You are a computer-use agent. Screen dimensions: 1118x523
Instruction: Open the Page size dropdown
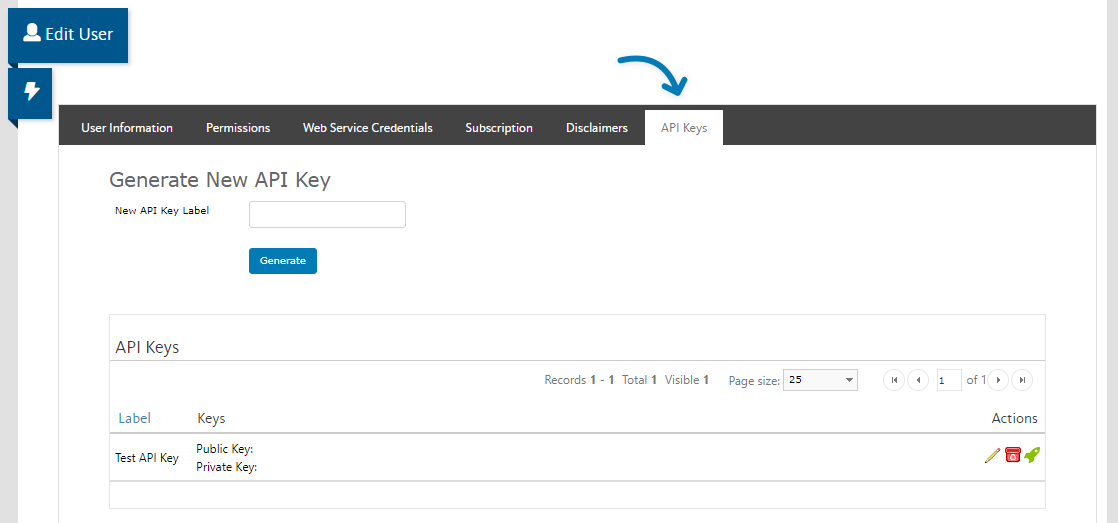pos(820,380)
